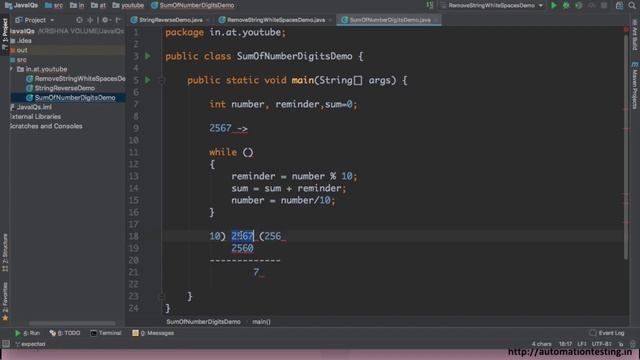This screenshot has width=640, height=360.
Task: Select the src folder in tree
Action: pos(18,60)
